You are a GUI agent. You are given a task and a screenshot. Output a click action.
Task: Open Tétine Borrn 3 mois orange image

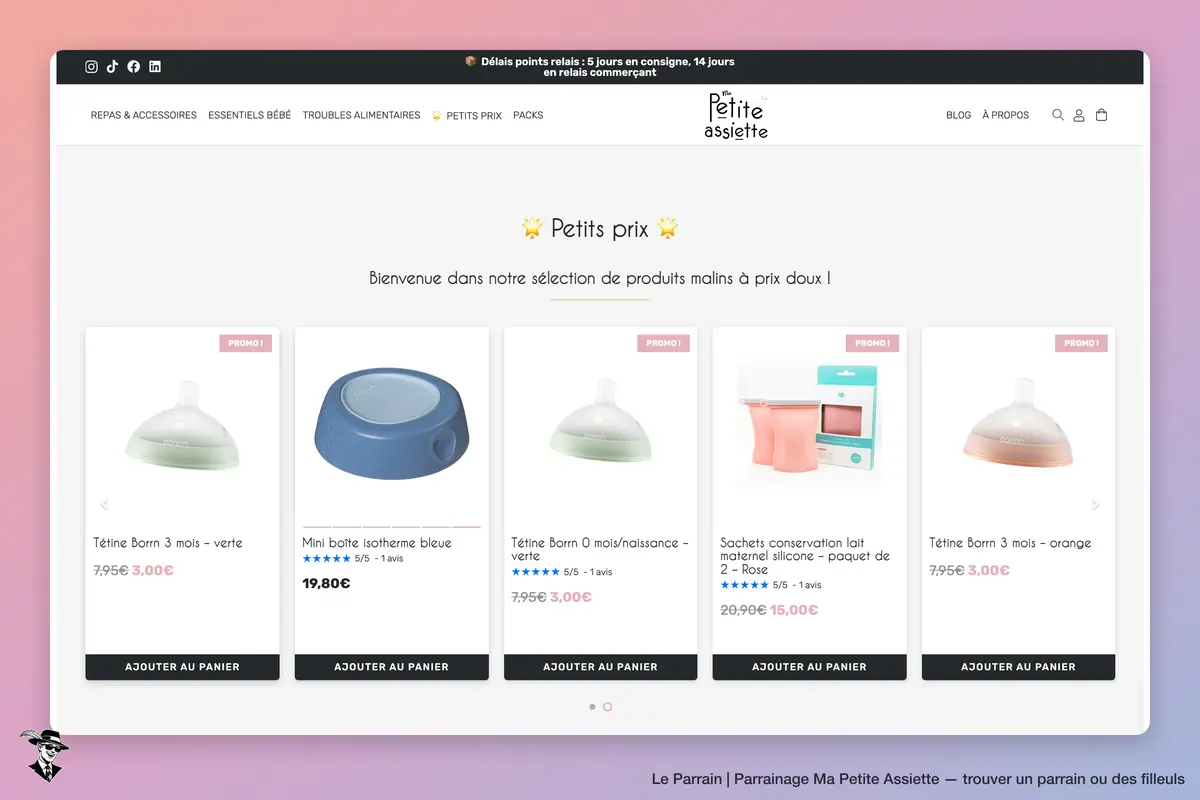[1018, 425]
